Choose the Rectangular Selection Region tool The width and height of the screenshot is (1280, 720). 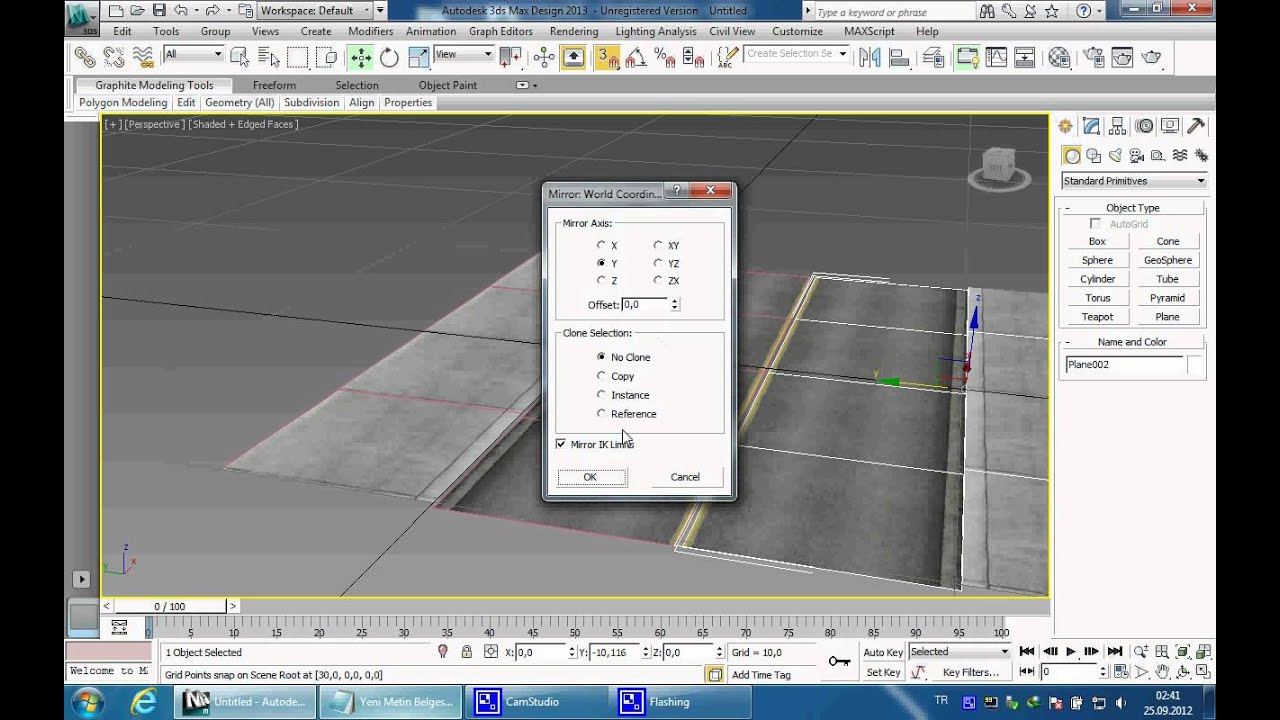click(297, 57)
